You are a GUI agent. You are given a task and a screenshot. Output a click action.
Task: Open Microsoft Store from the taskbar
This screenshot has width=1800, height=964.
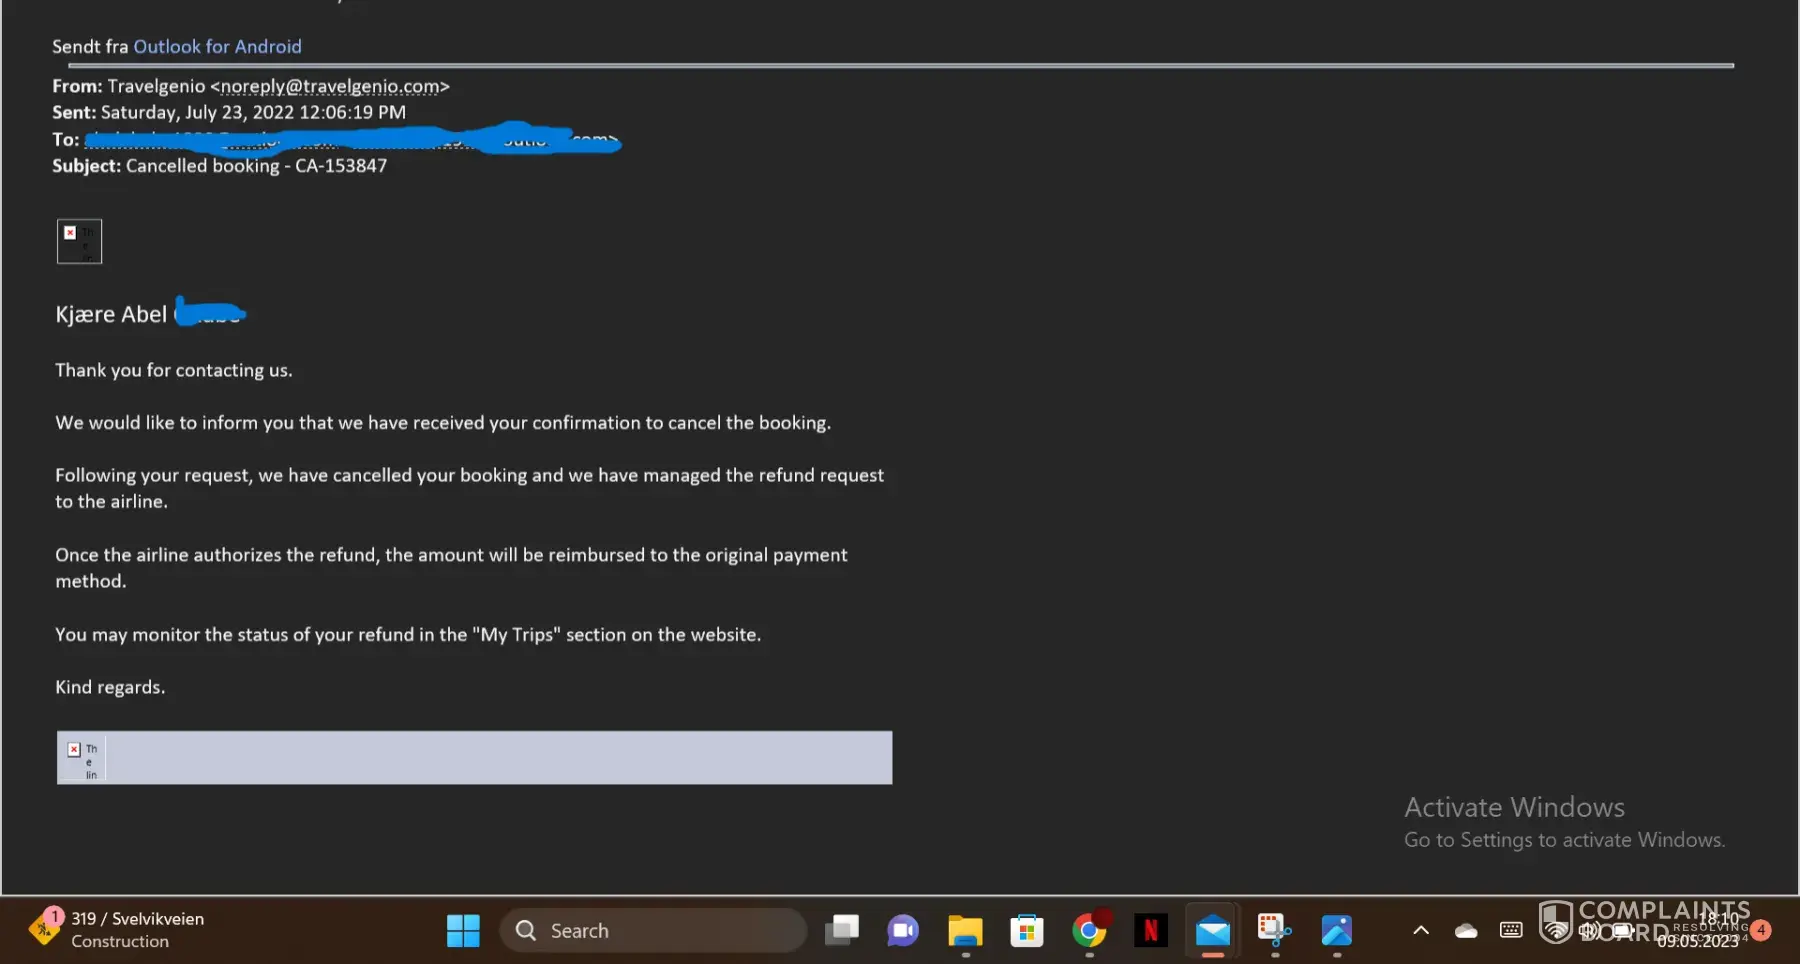point(1027,931)
